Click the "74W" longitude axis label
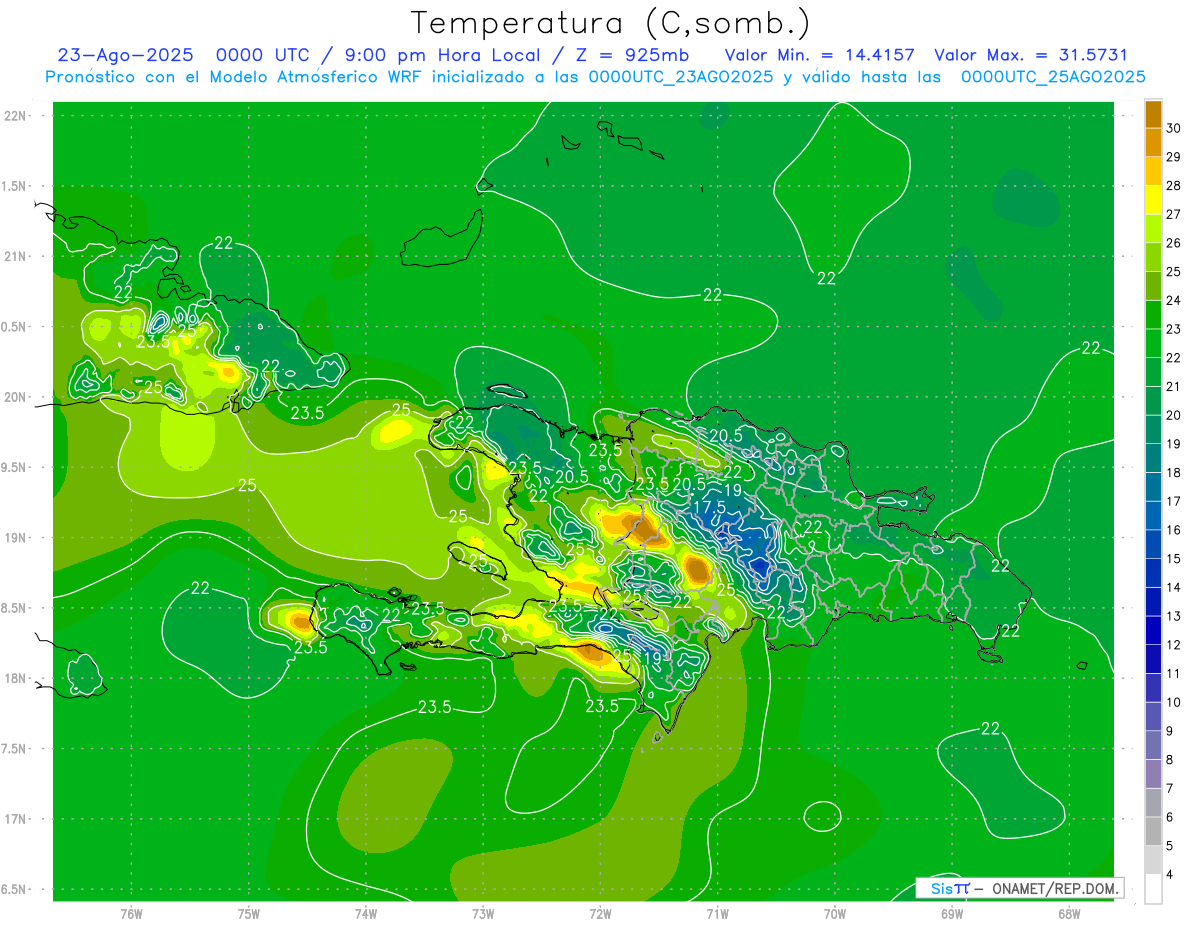Viewport: 1200px width, 927px height. click(365, 914)
